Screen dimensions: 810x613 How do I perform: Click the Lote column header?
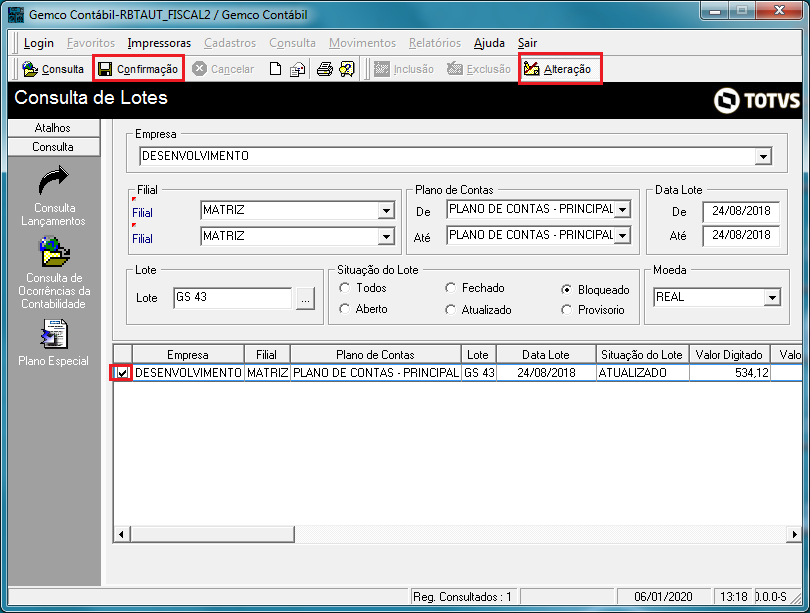(478, 355)
